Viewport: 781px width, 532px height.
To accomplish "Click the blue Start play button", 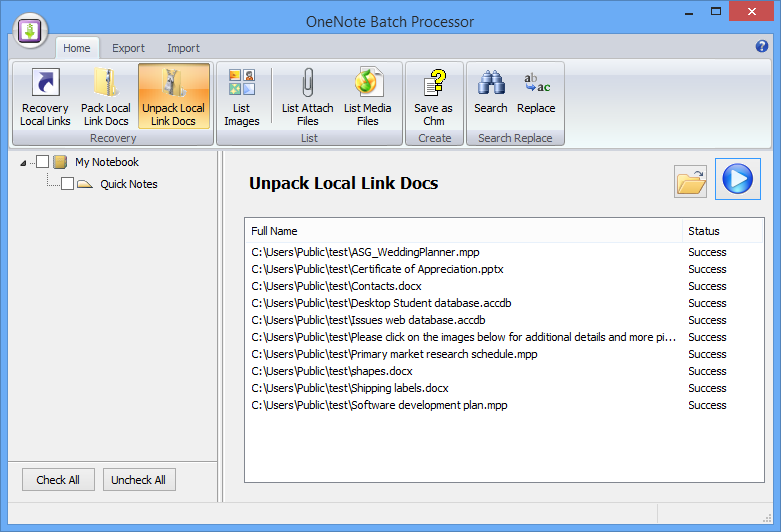I will [738, 179].
